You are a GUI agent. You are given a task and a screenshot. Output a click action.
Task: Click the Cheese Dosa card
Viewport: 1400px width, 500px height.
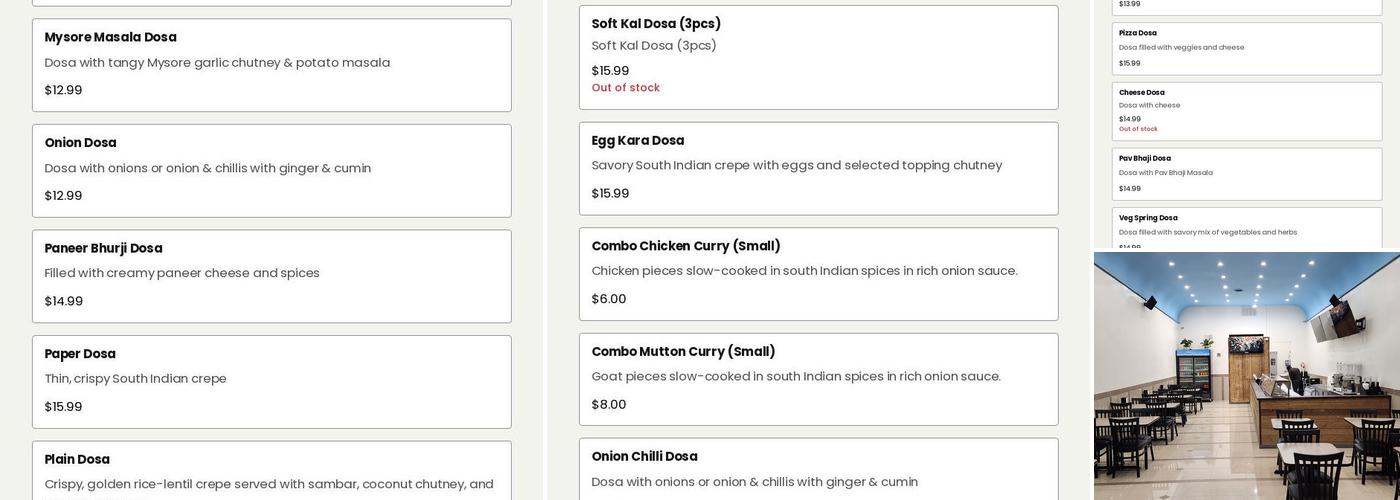(x=1247, y=111)
